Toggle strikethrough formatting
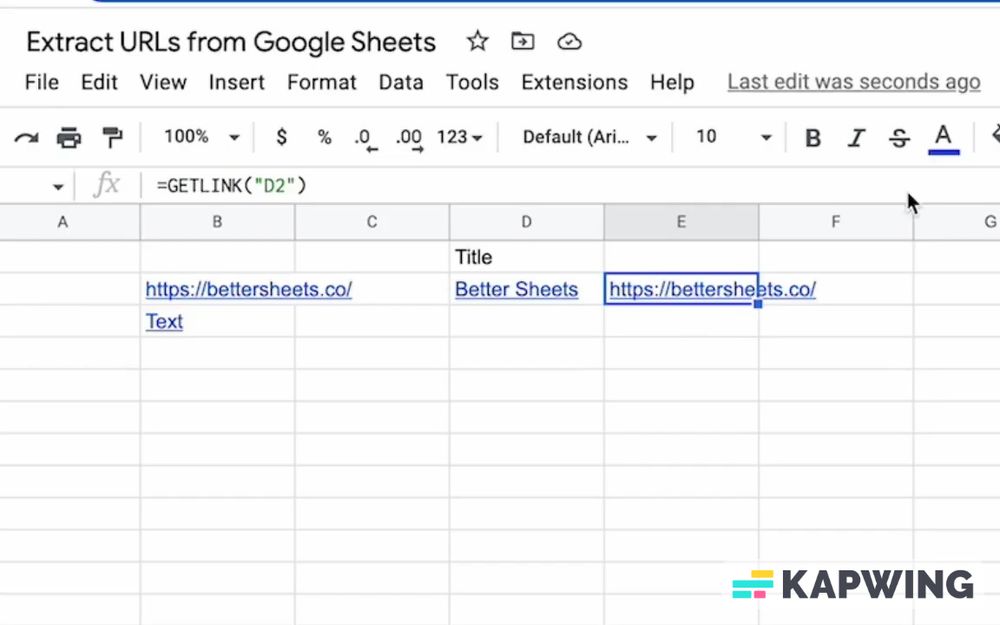Viewport: 1000px width, 625px height. click(899, 137)
